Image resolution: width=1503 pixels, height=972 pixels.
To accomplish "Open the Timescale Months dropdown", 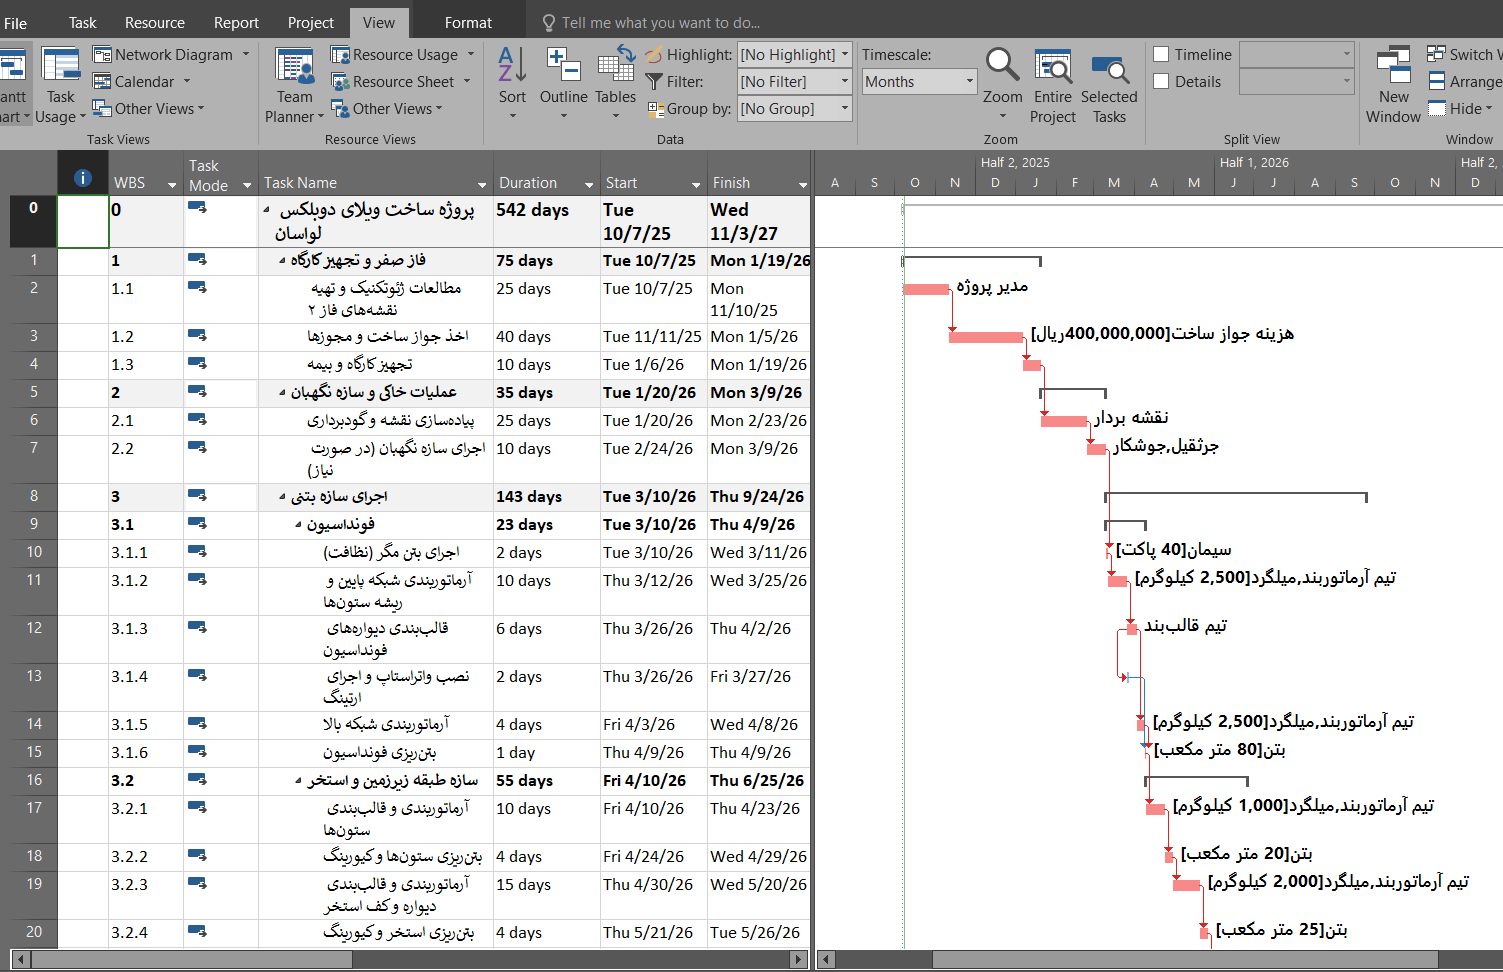I will click(969, 82).
